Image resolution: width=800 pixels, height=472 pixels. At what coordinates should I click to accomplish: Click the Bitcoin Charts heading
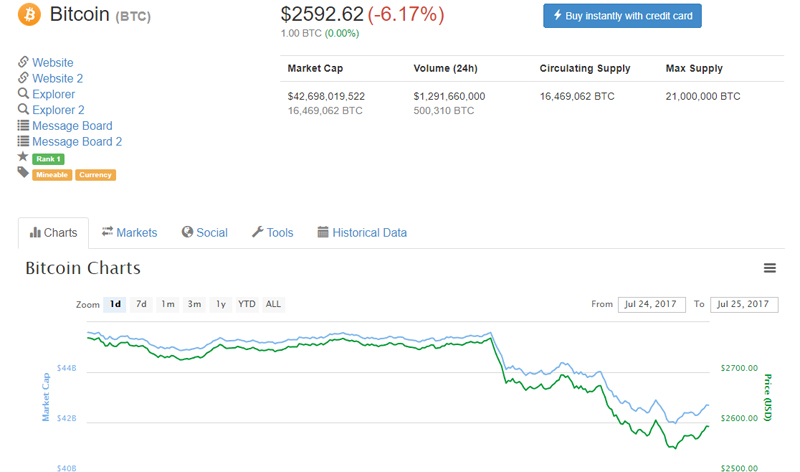(83, 268)
